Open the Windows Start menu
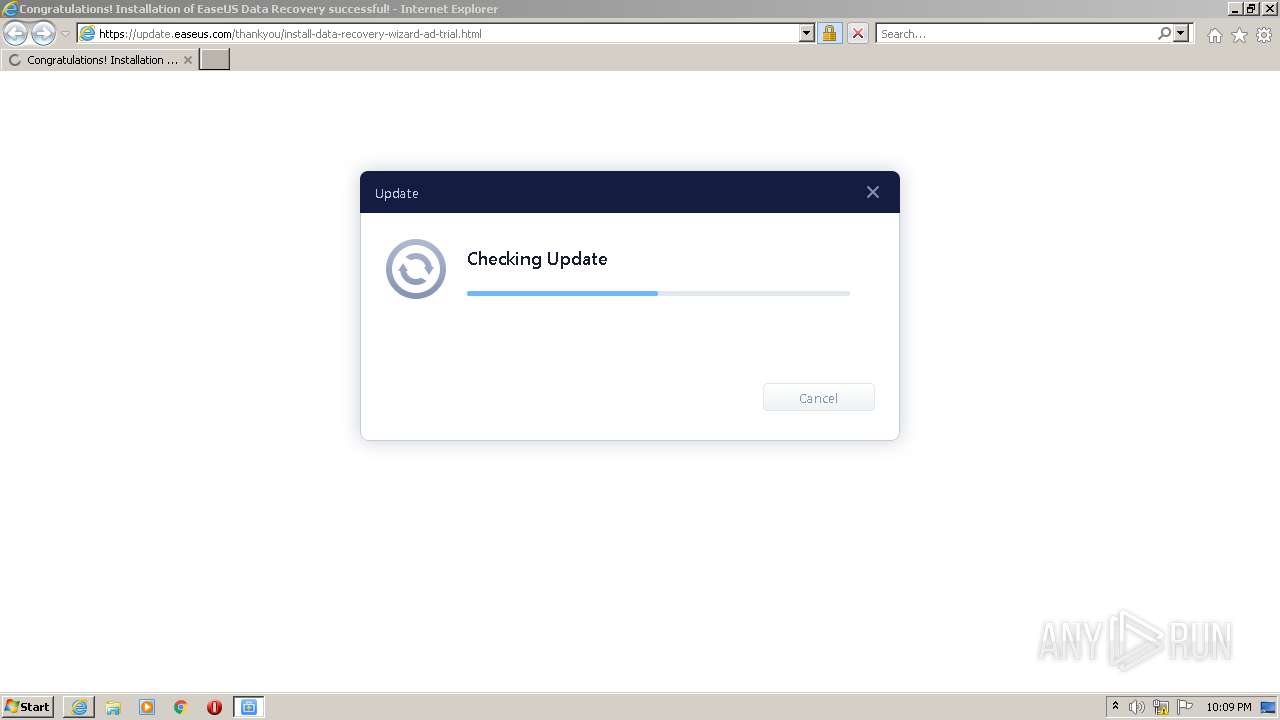 (x=28, y=707)
